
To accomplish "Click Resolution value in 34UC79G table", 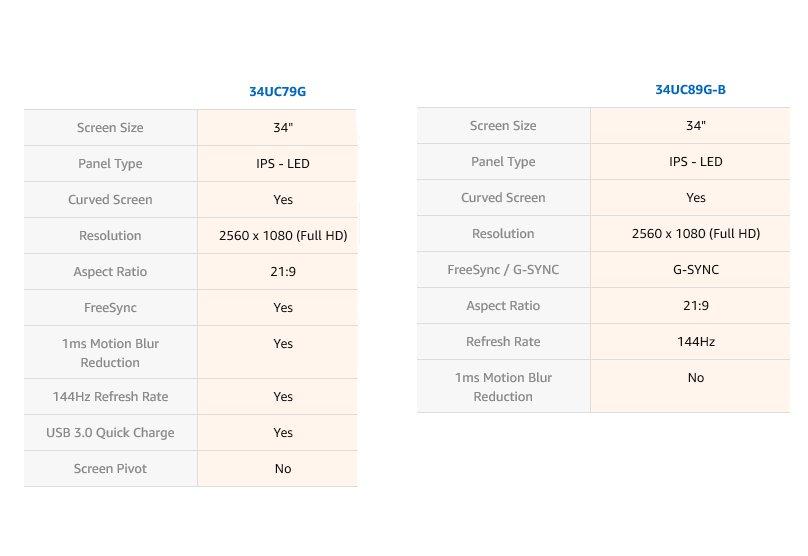I will [283, 236].
